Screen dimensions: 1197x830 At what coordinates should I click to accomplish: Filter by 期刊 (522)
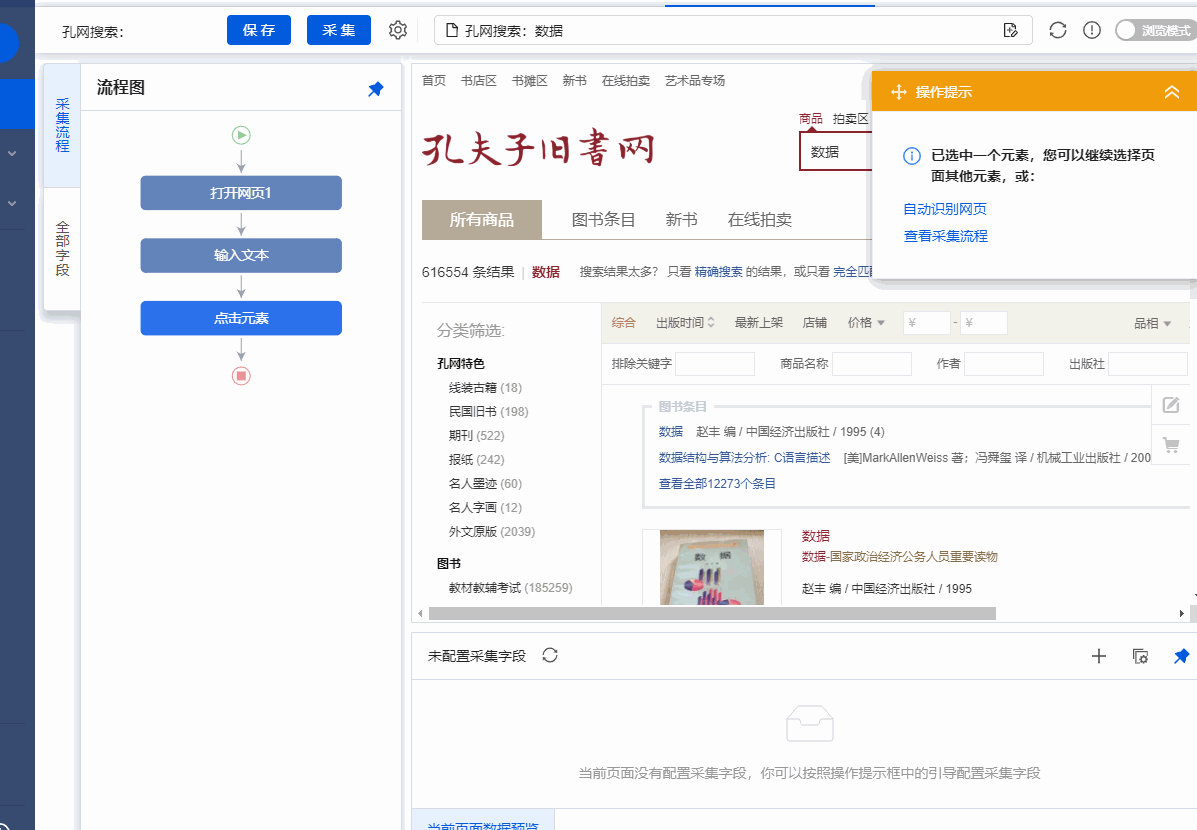(x=476, y=436)
